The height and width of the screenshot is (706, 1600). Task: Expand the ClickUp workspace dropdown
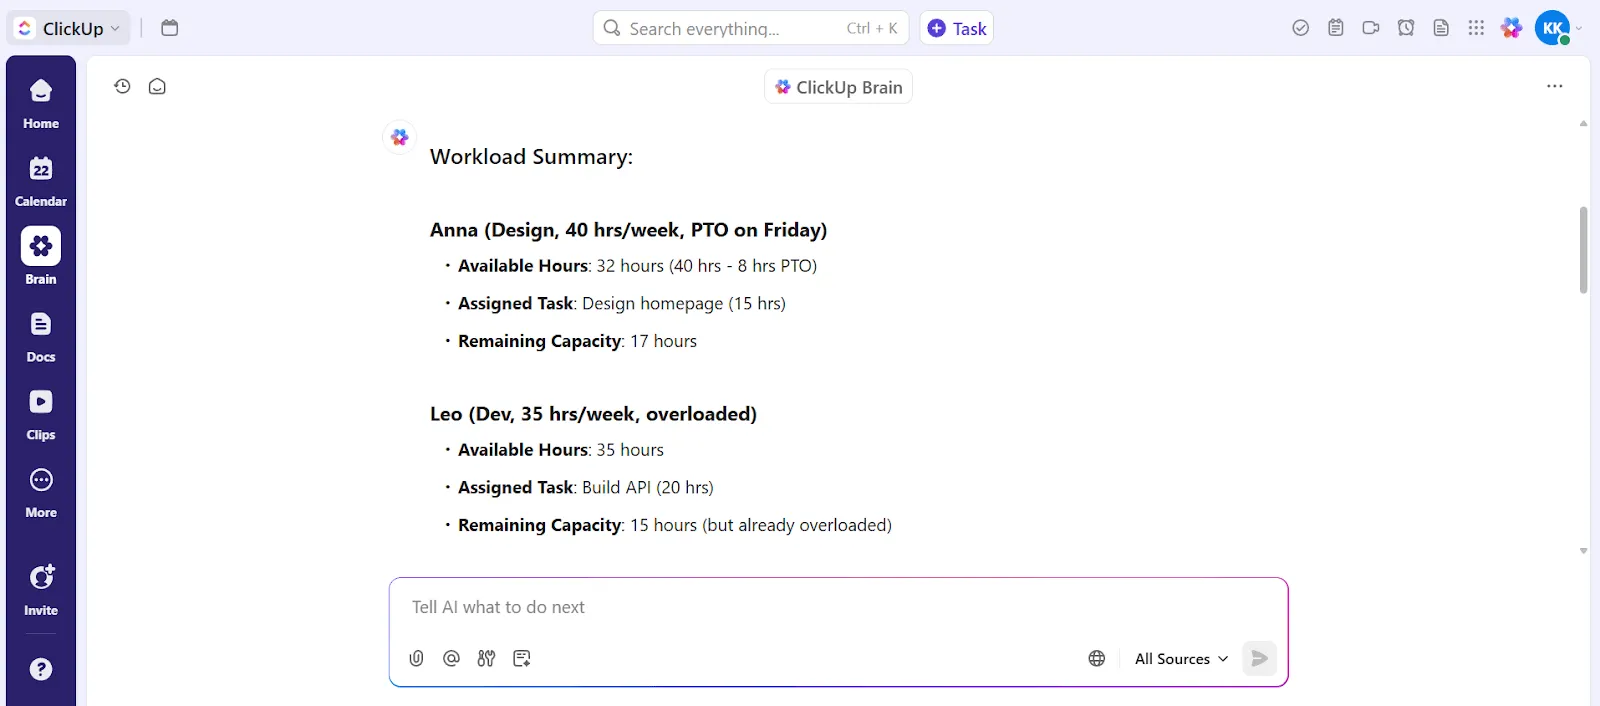[x=69, y=28]
